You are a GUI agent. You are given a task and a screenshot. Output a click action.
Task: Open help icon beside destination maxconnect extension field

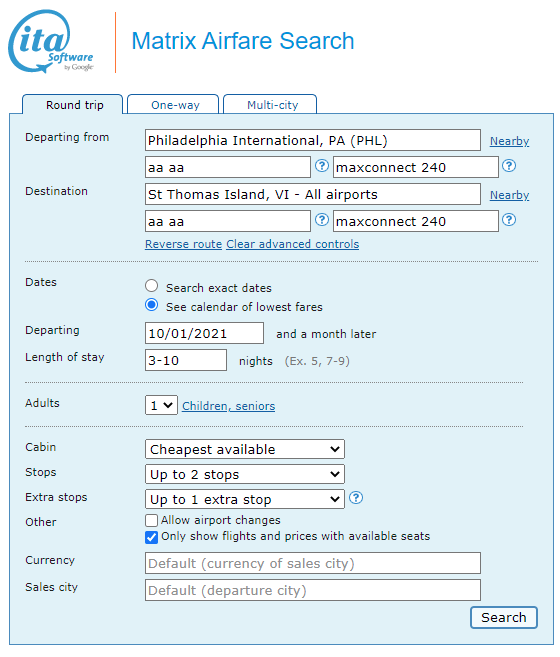pos(509,220)
